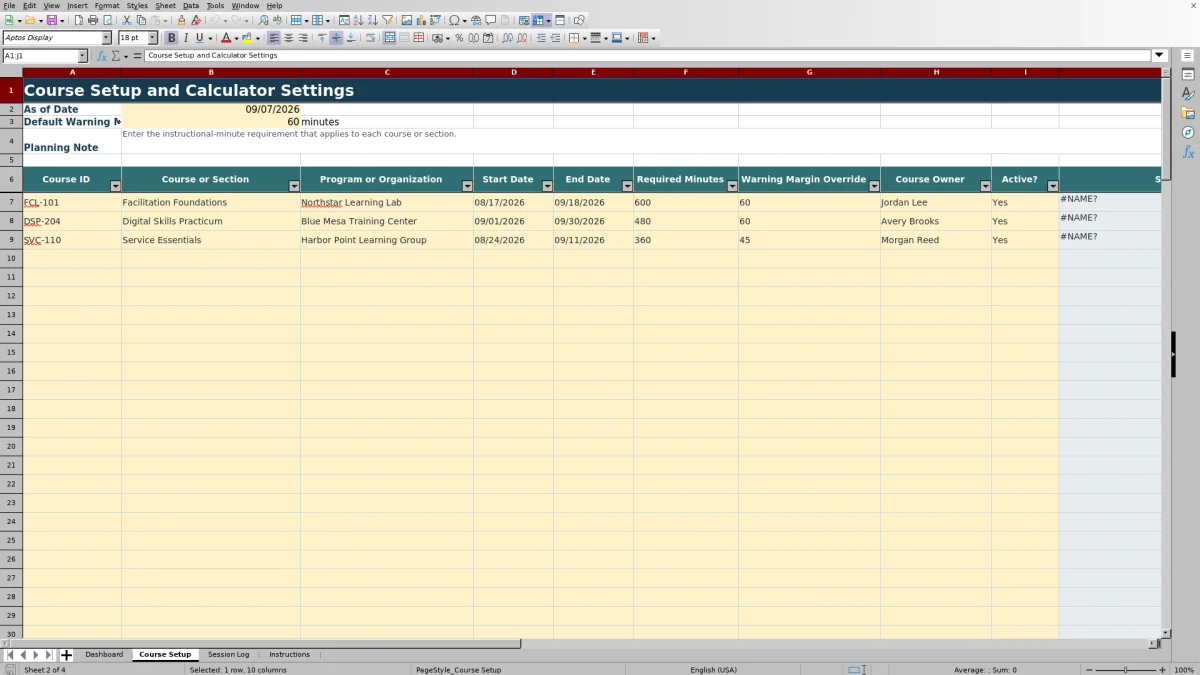
Task: Click the Undo arrow icon
Action: 214,20
